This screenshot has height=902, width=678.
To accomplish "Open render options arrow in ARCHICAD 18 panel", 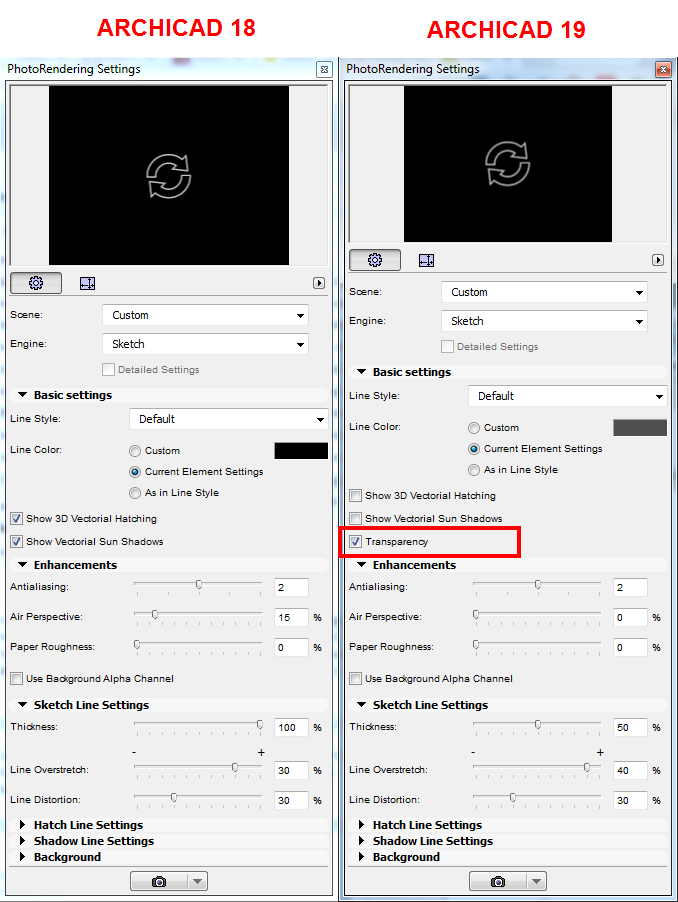I will pyautogui.click(x=197, y=881).
